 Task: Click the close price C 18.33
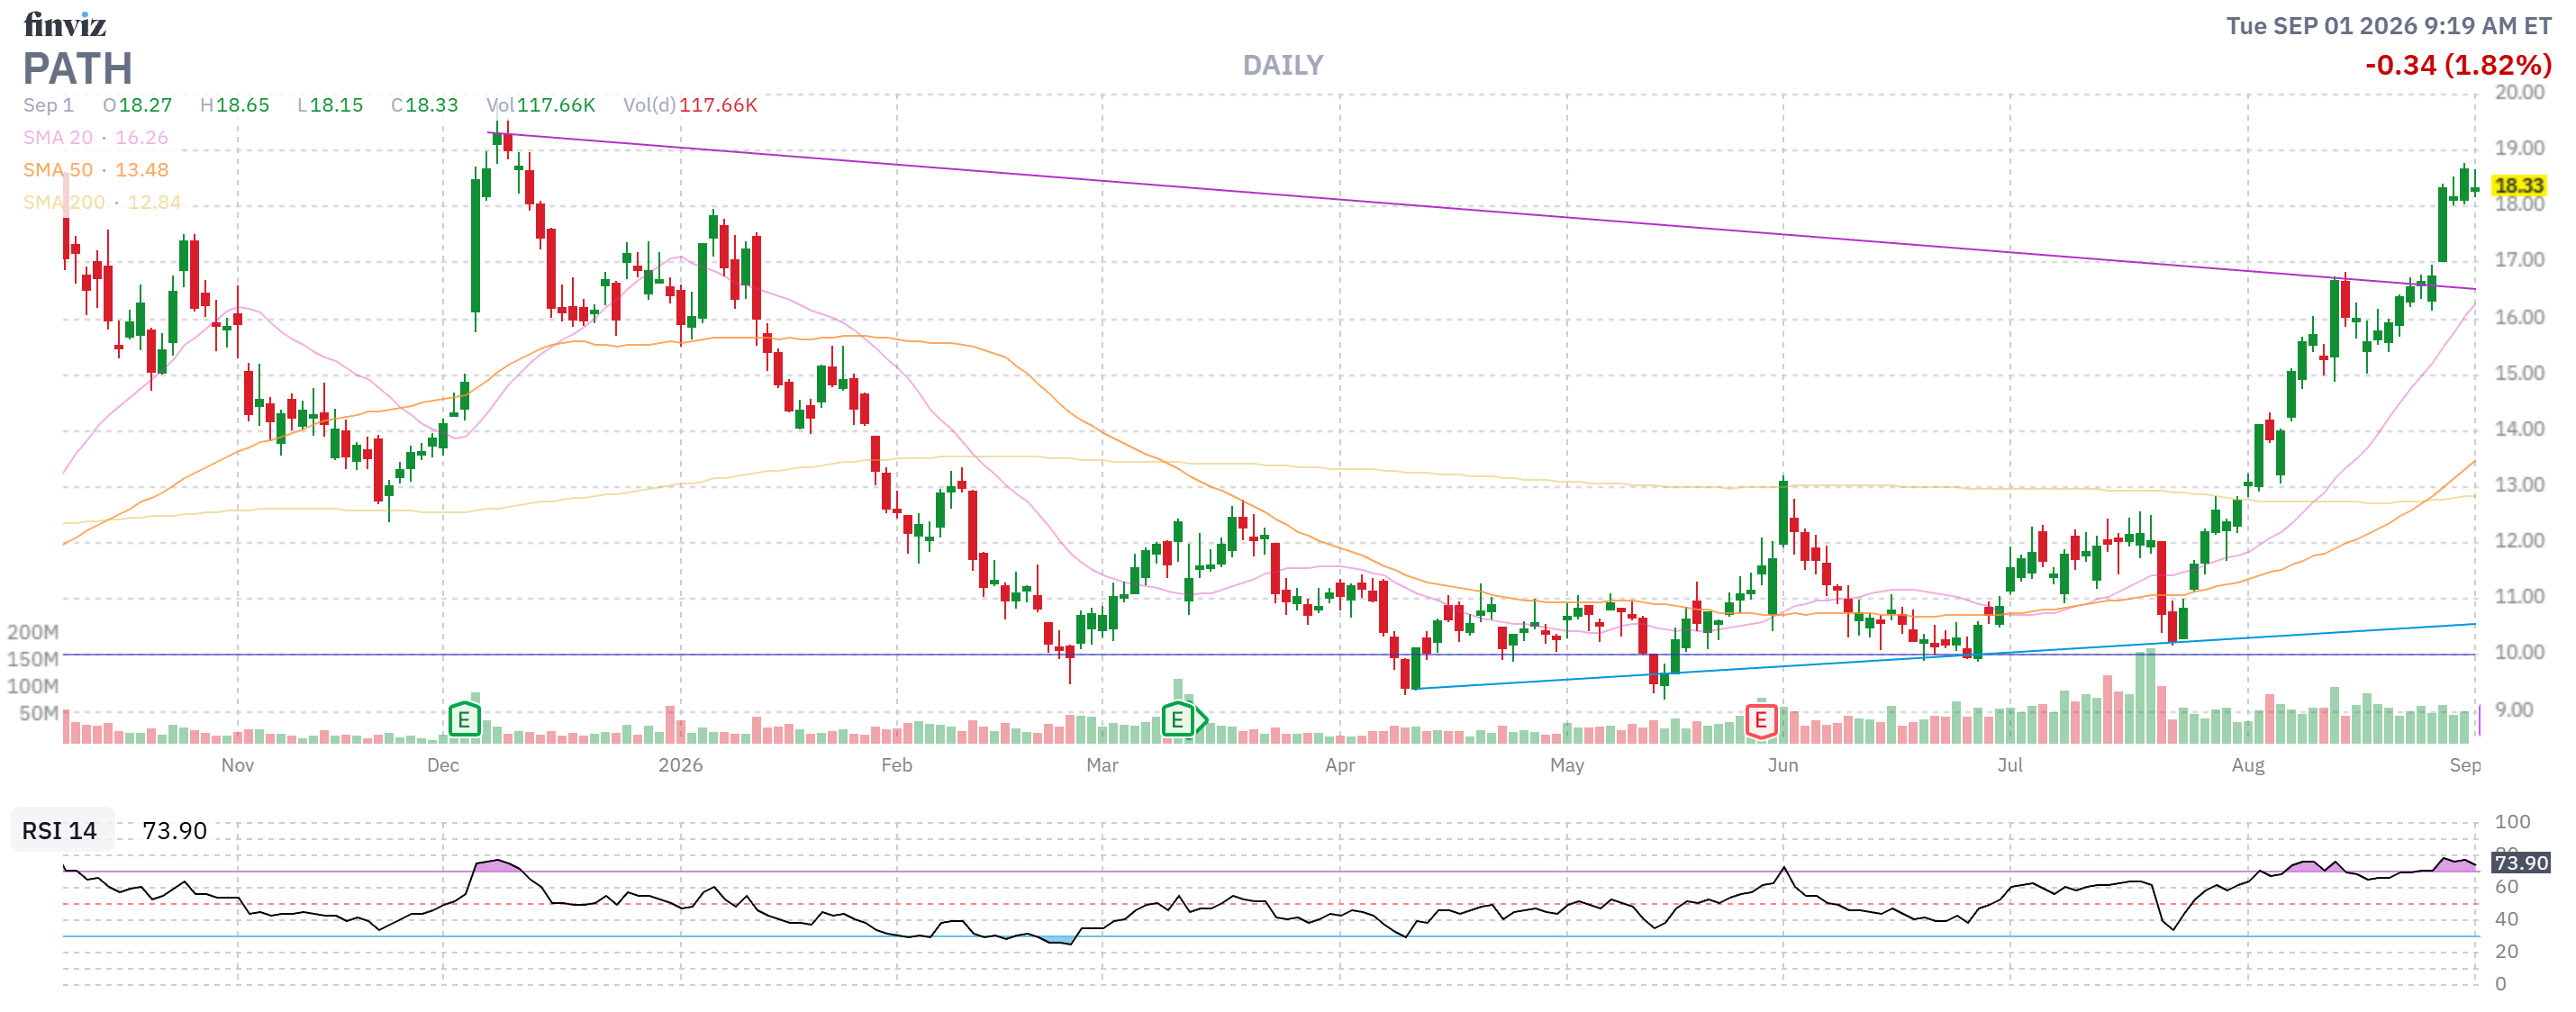point(425,105)
